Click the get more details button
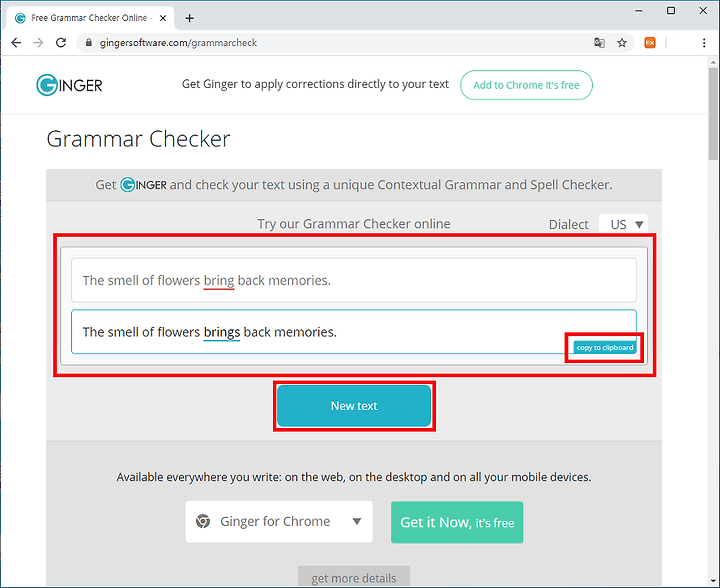The image size is (720, 588). pos(354,577)
